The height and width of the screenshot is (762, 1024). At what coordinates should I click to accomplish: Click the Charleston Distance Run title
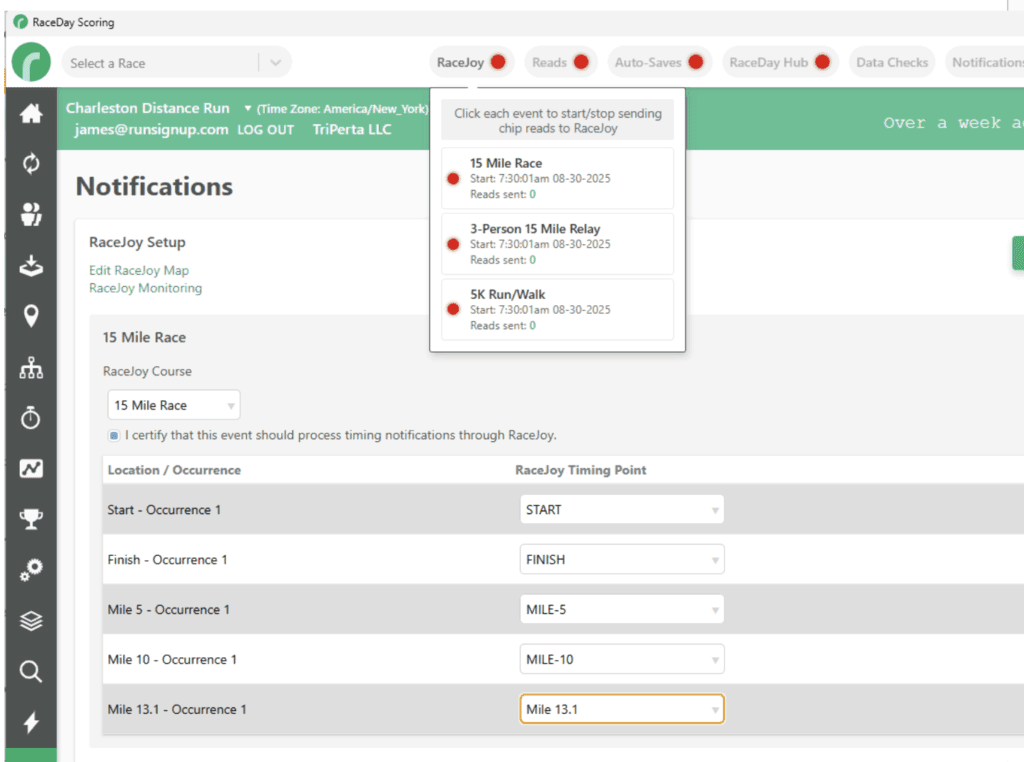click(148, 108)
